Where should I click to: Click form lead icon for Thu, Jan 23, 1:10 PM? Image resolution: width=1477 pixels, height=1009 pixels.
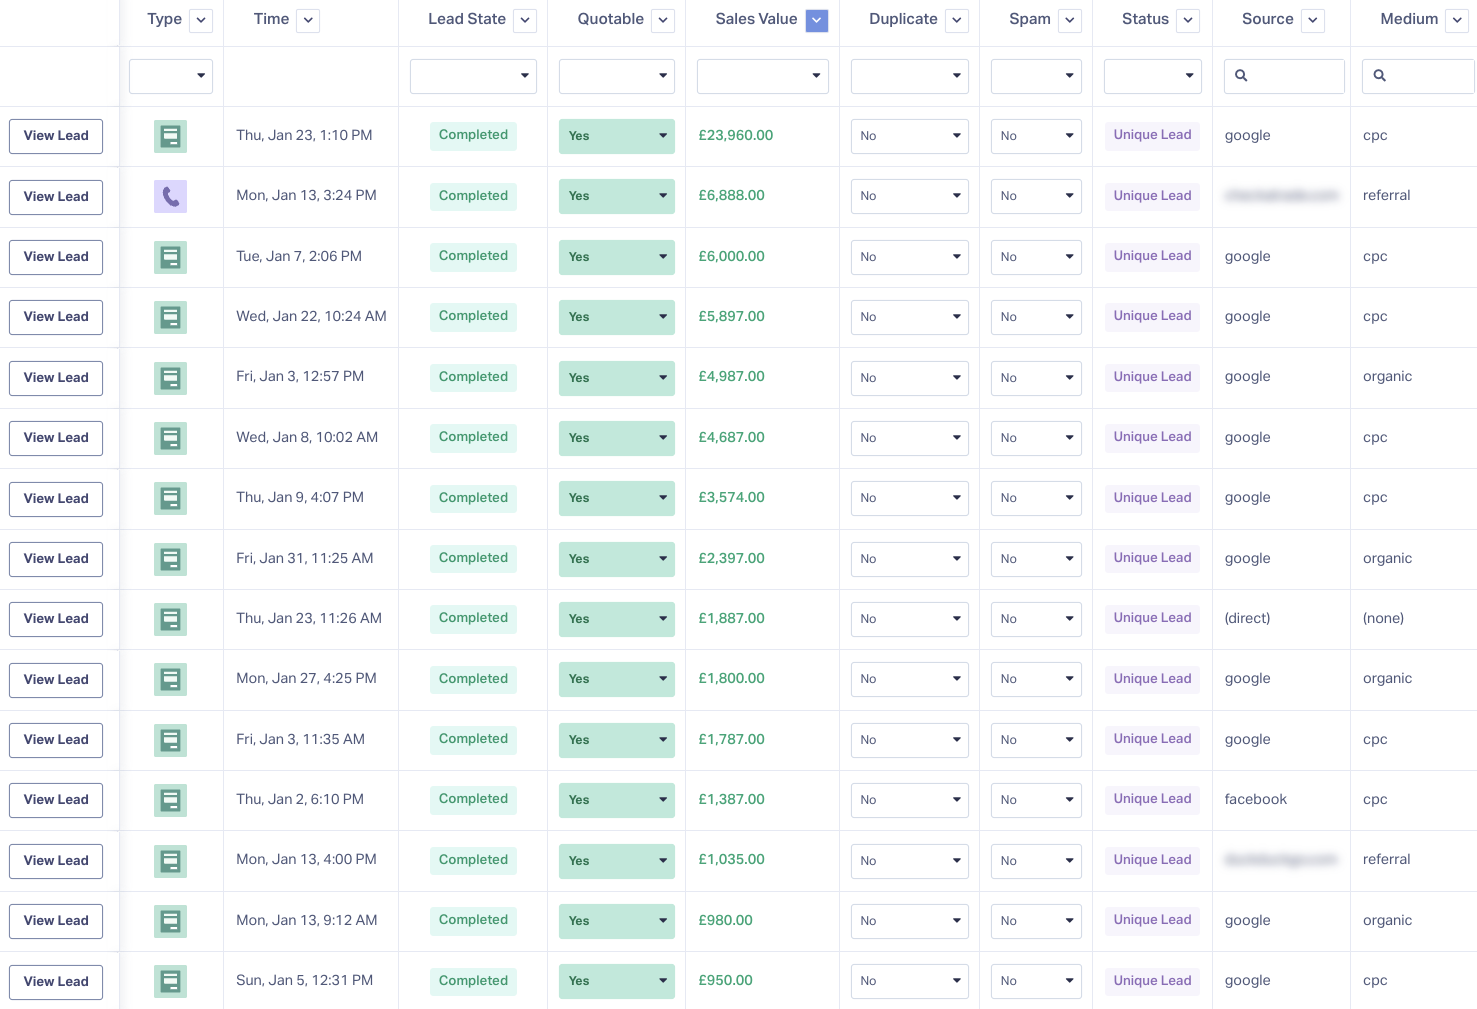(170, 136)
